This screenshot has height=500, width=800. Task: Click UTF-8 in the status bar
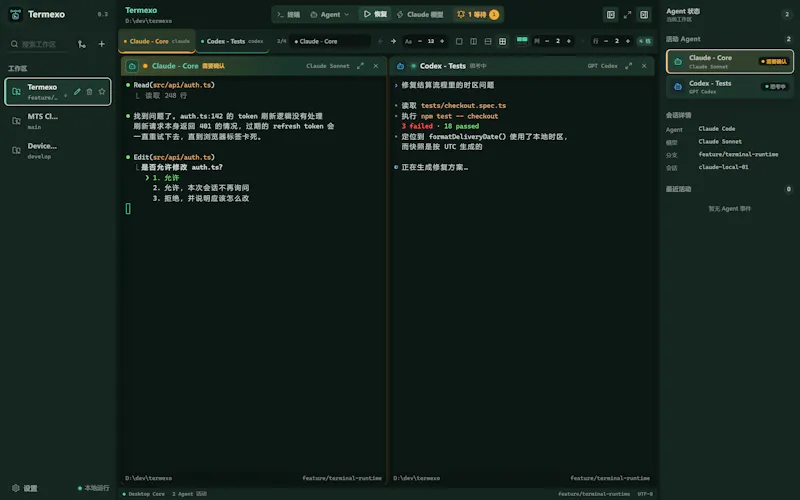pyautogui.click(x=645, y=494)
